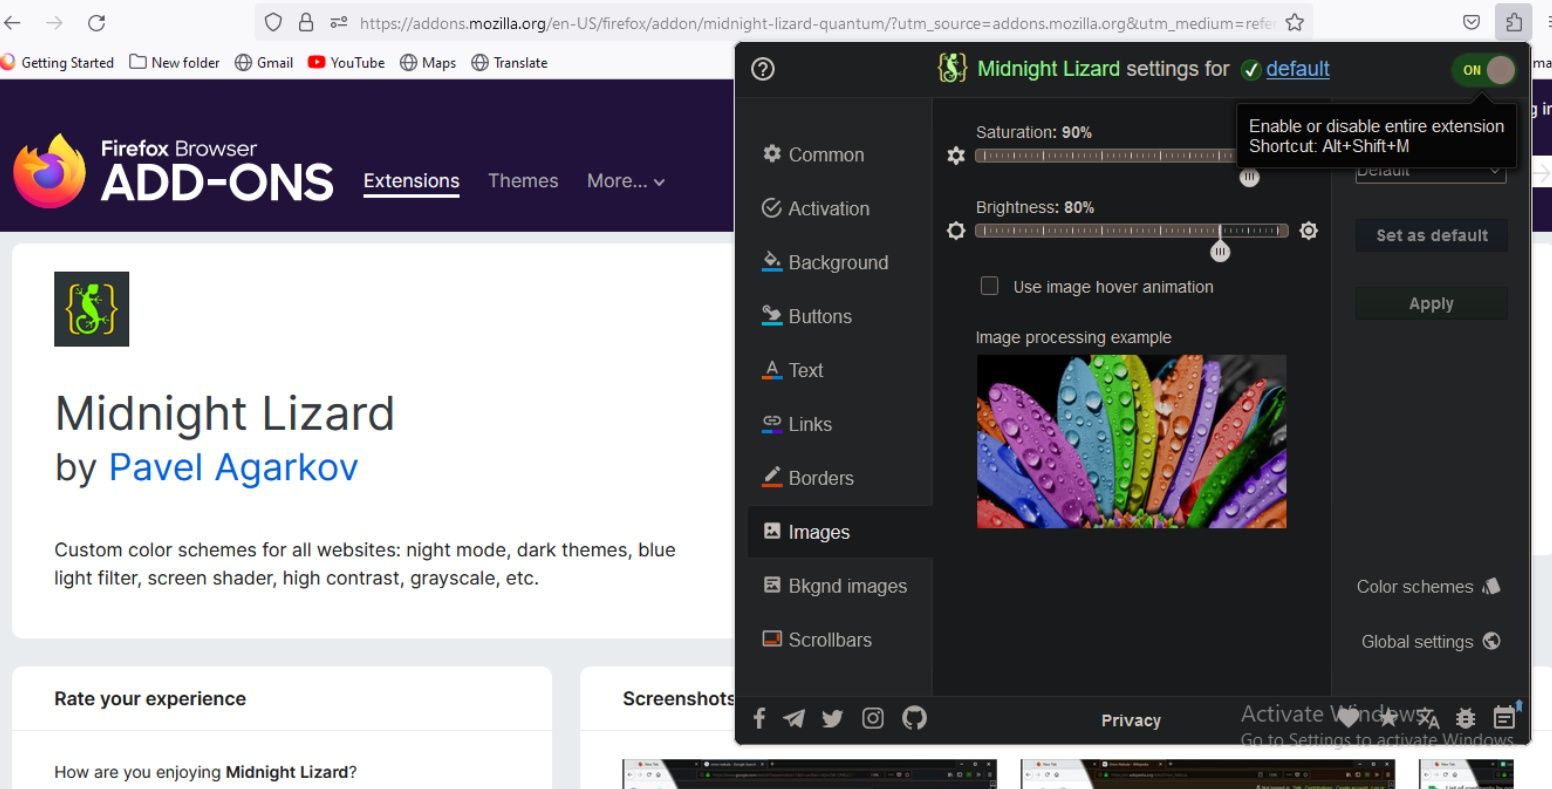Open the Pavel Agarkov author link
Viewport: 1552px width, 789px height.
click(233, 467)
